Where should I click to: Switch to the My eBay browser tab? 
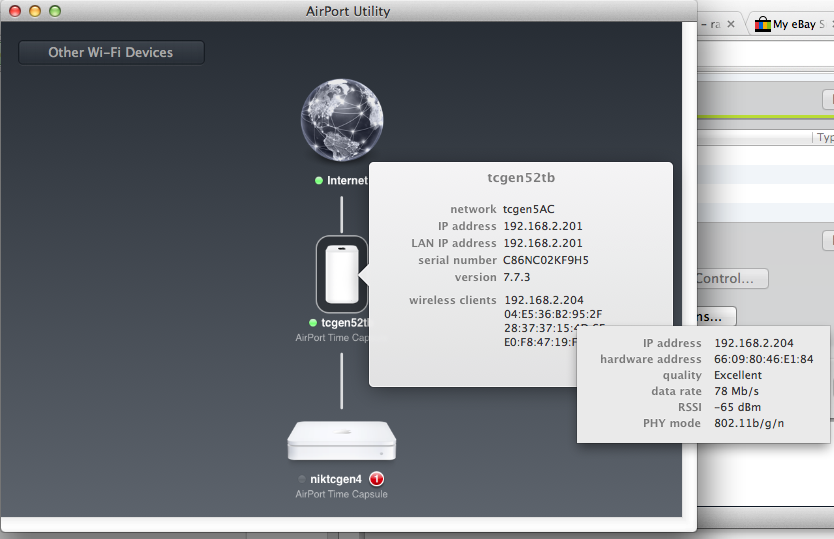click(x=793, y=24)
